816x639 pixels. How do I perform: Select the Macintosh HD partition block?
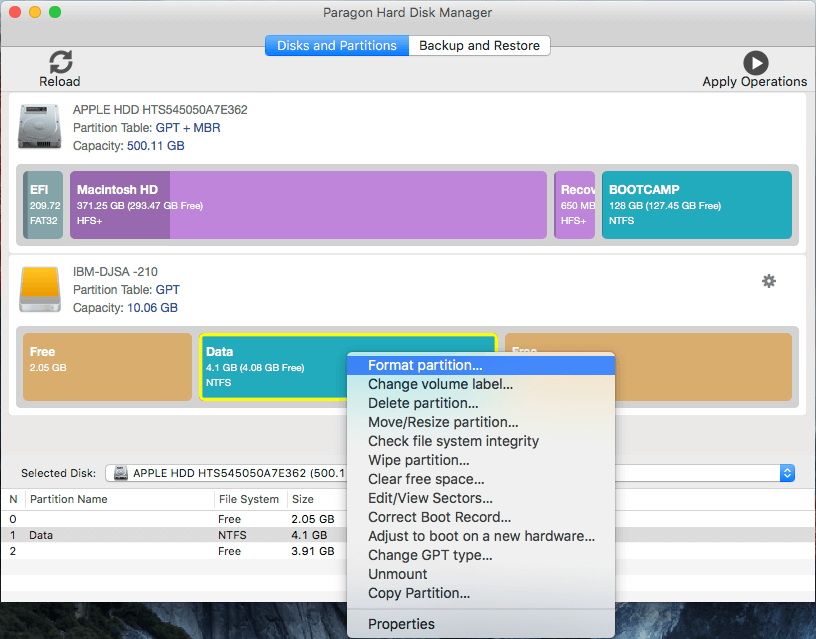point(308,205)
